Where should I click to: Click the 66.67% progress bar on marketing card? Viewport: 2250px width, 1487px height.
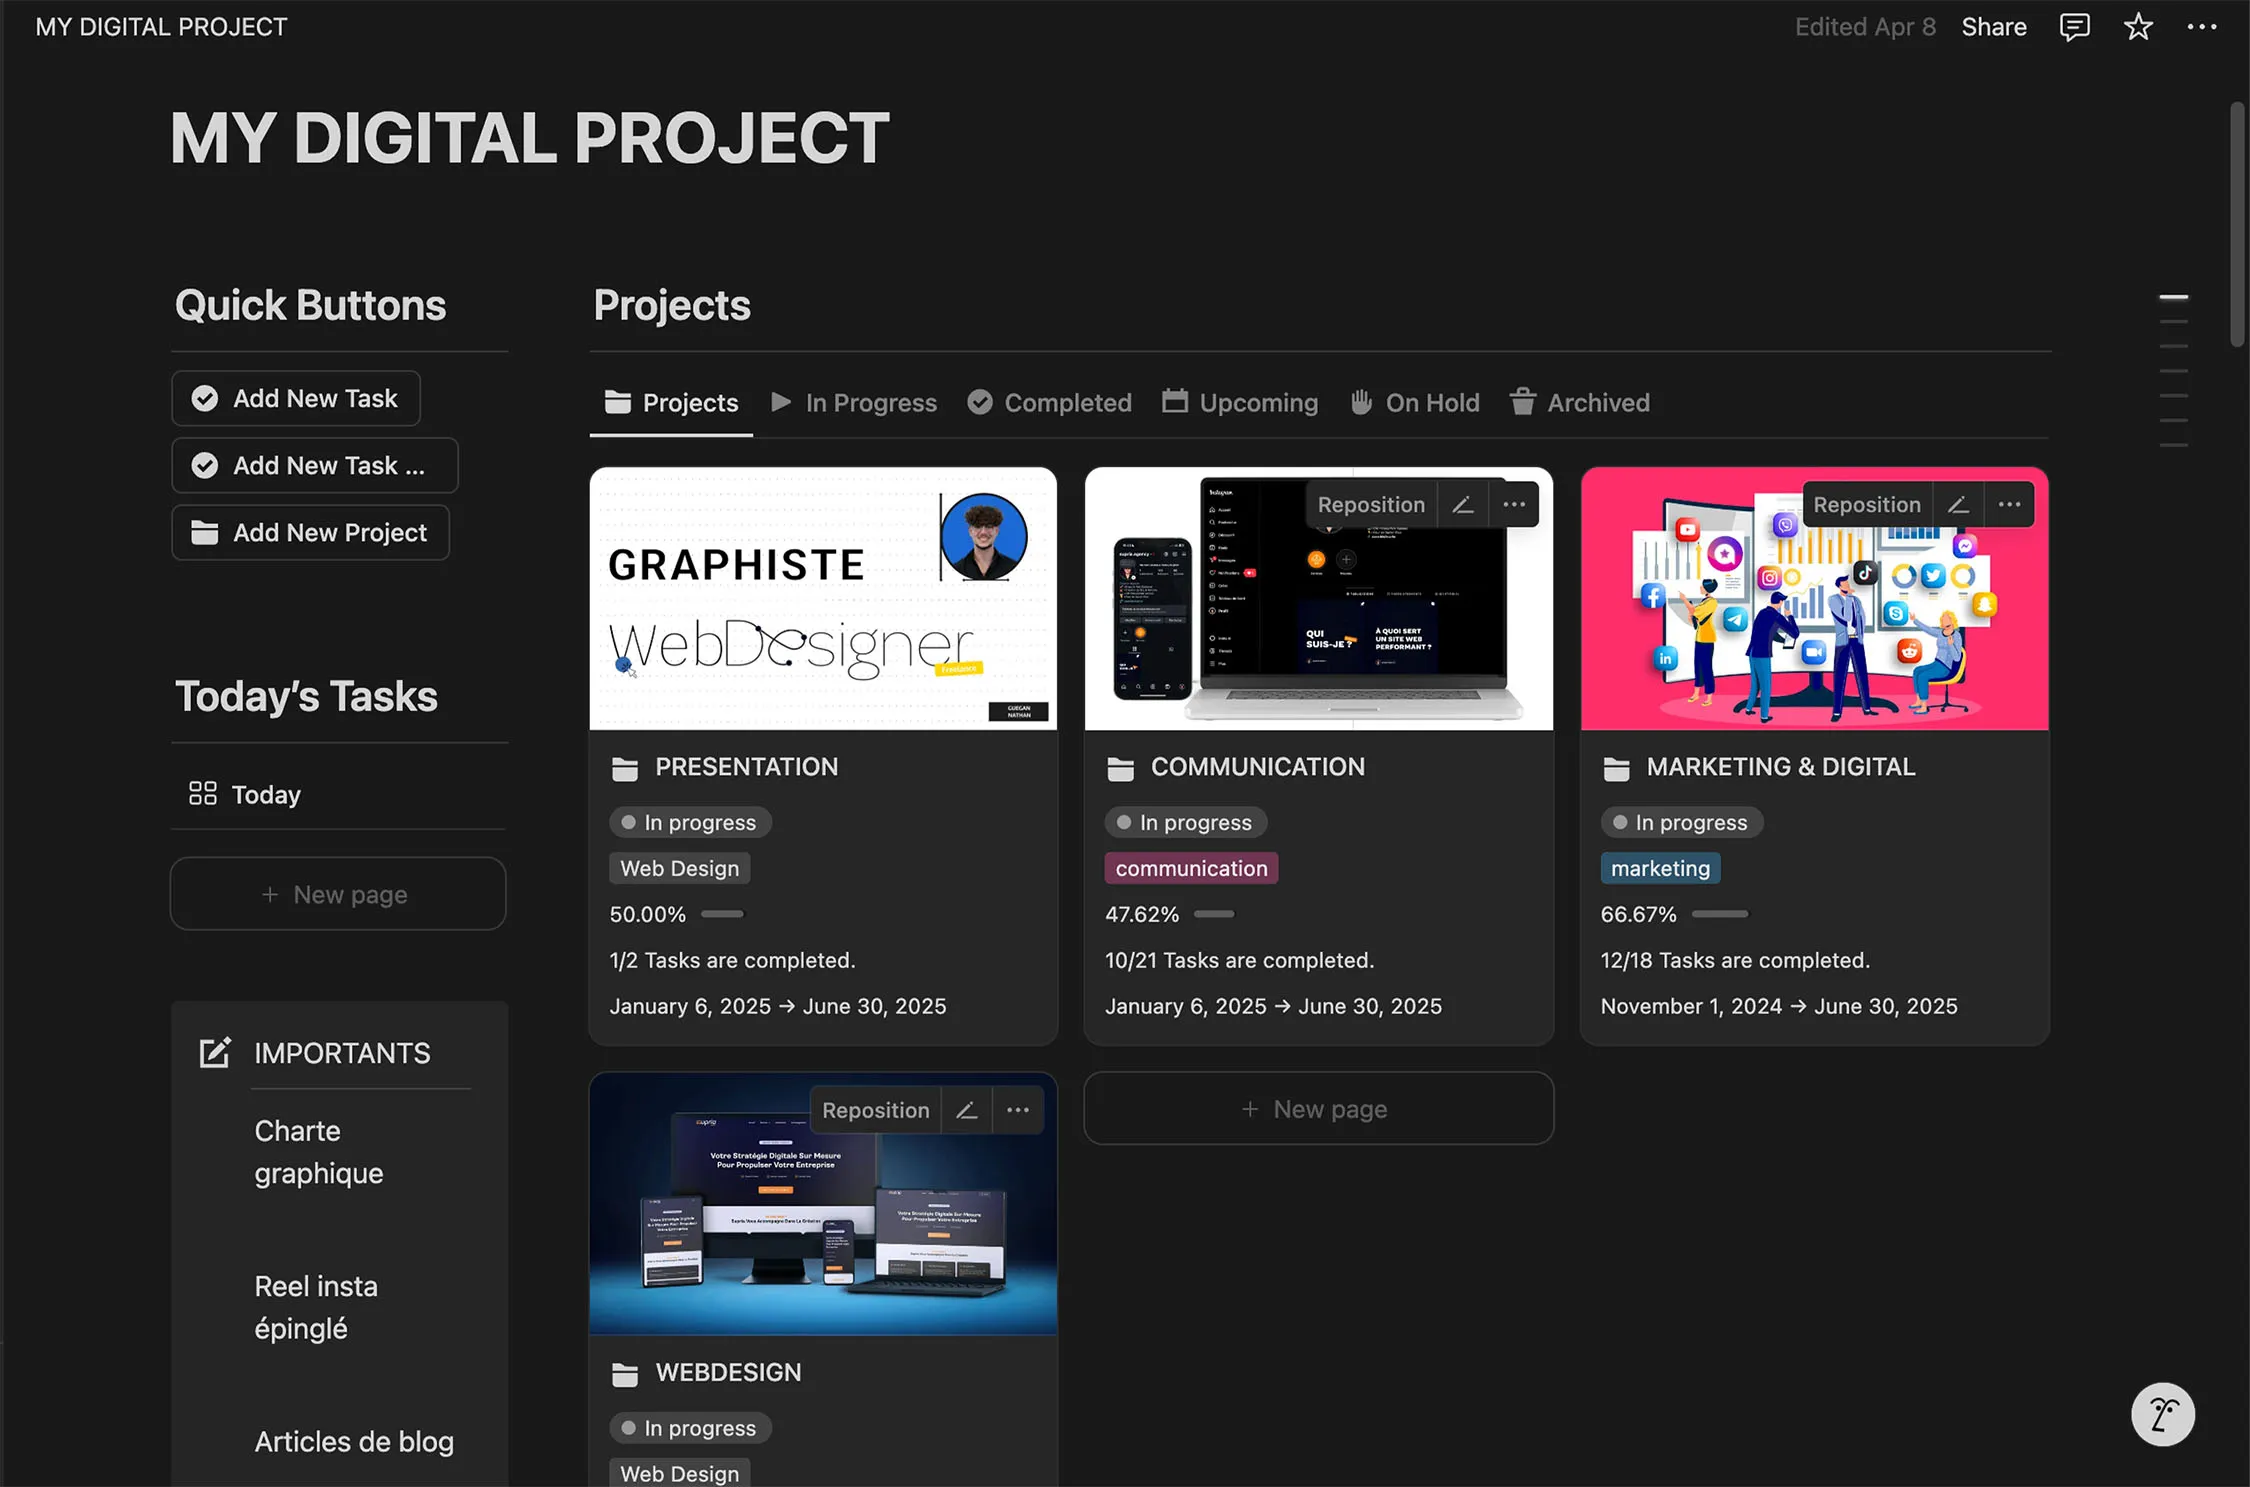1720,914
